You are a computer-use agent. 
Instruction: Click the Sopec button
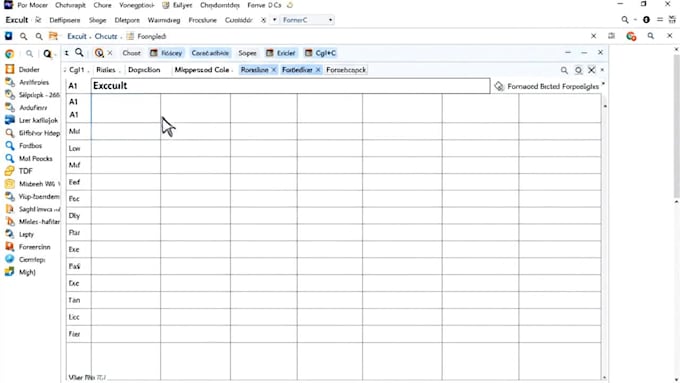(x=247, y=53)
